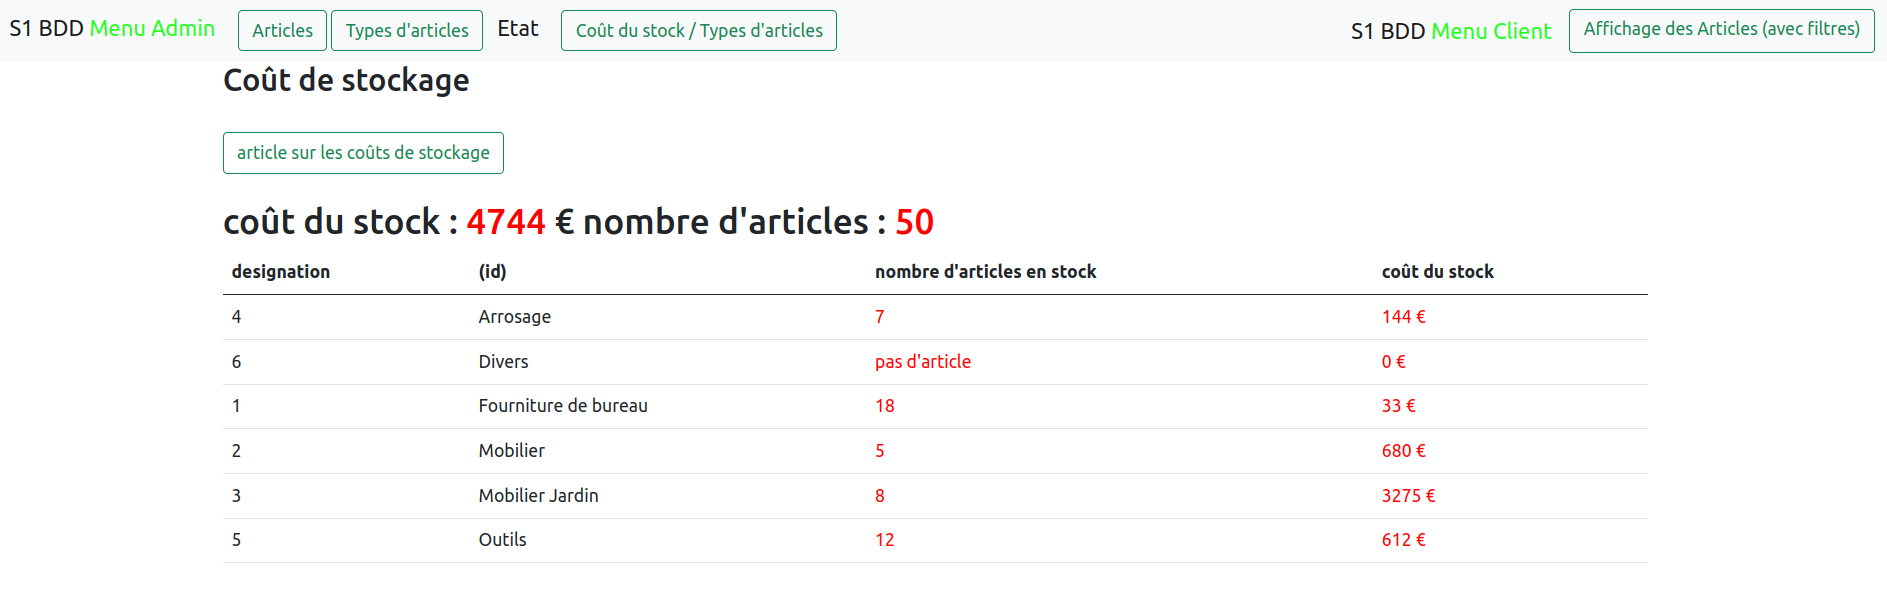Click the 'Etat' label in navbar

(517, 29)
